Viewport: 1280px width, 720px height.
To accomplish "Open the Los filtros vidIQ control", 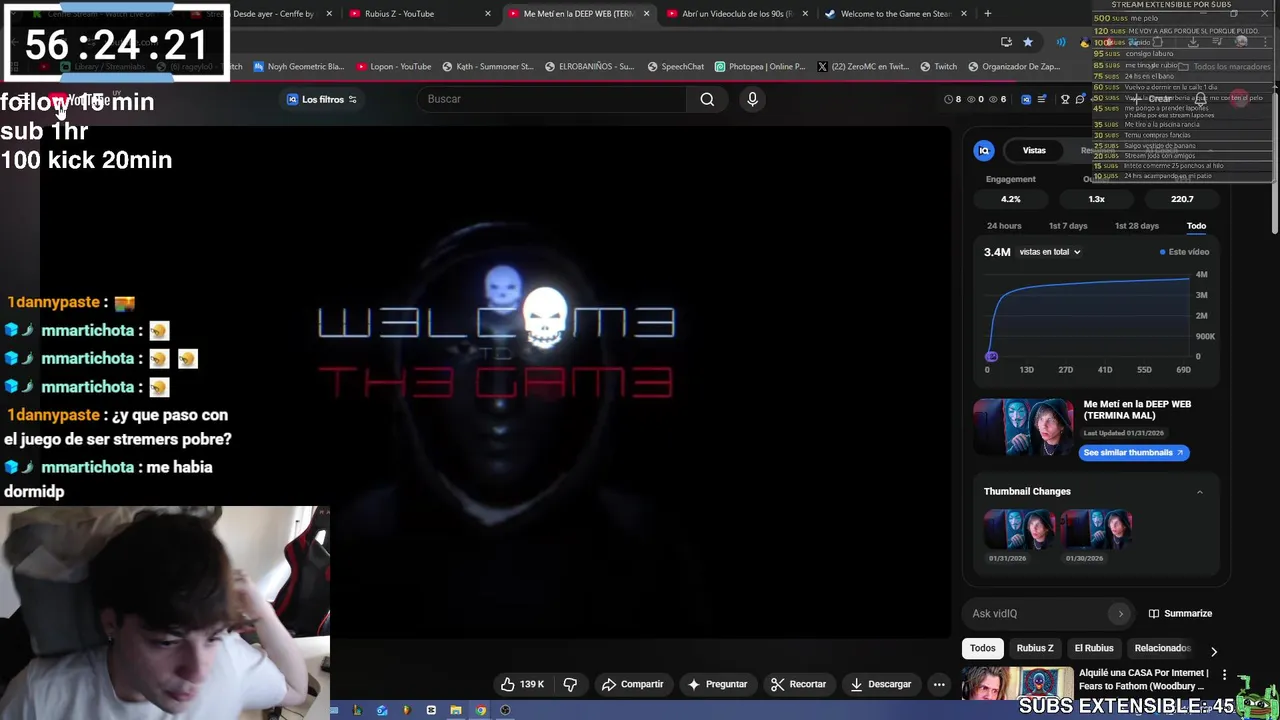I will 322,99.
